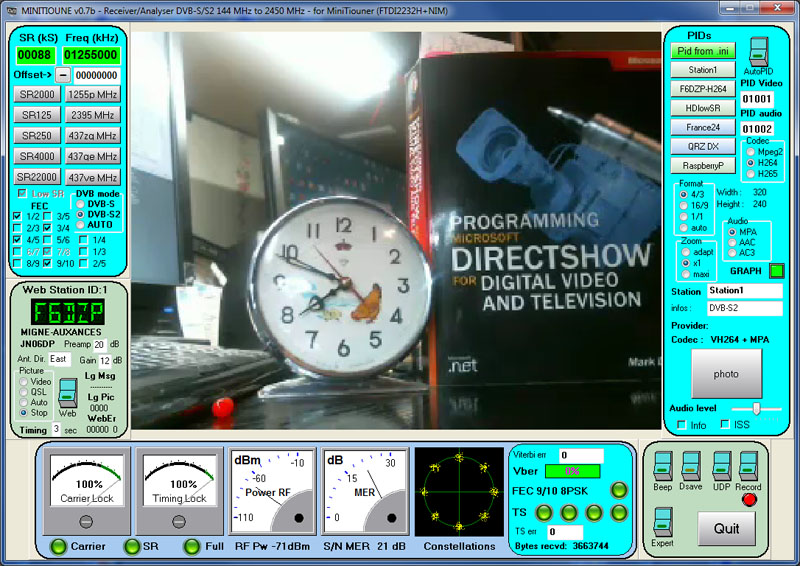Click the green Full LED
The image size is (800, 566).
pyautogui.click(x=192, y=546)
